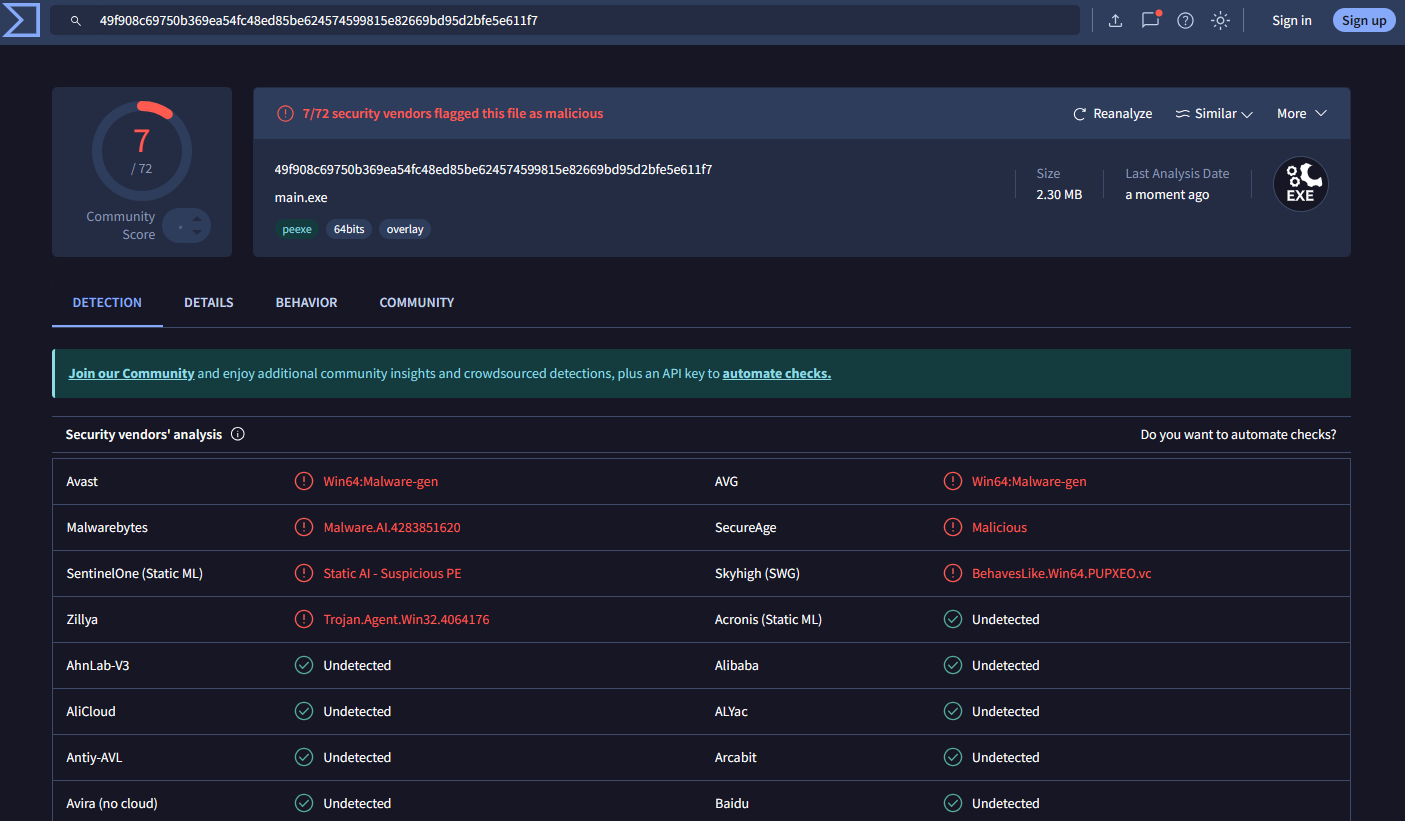Open the notifications chat icon

coord(1150,20)
